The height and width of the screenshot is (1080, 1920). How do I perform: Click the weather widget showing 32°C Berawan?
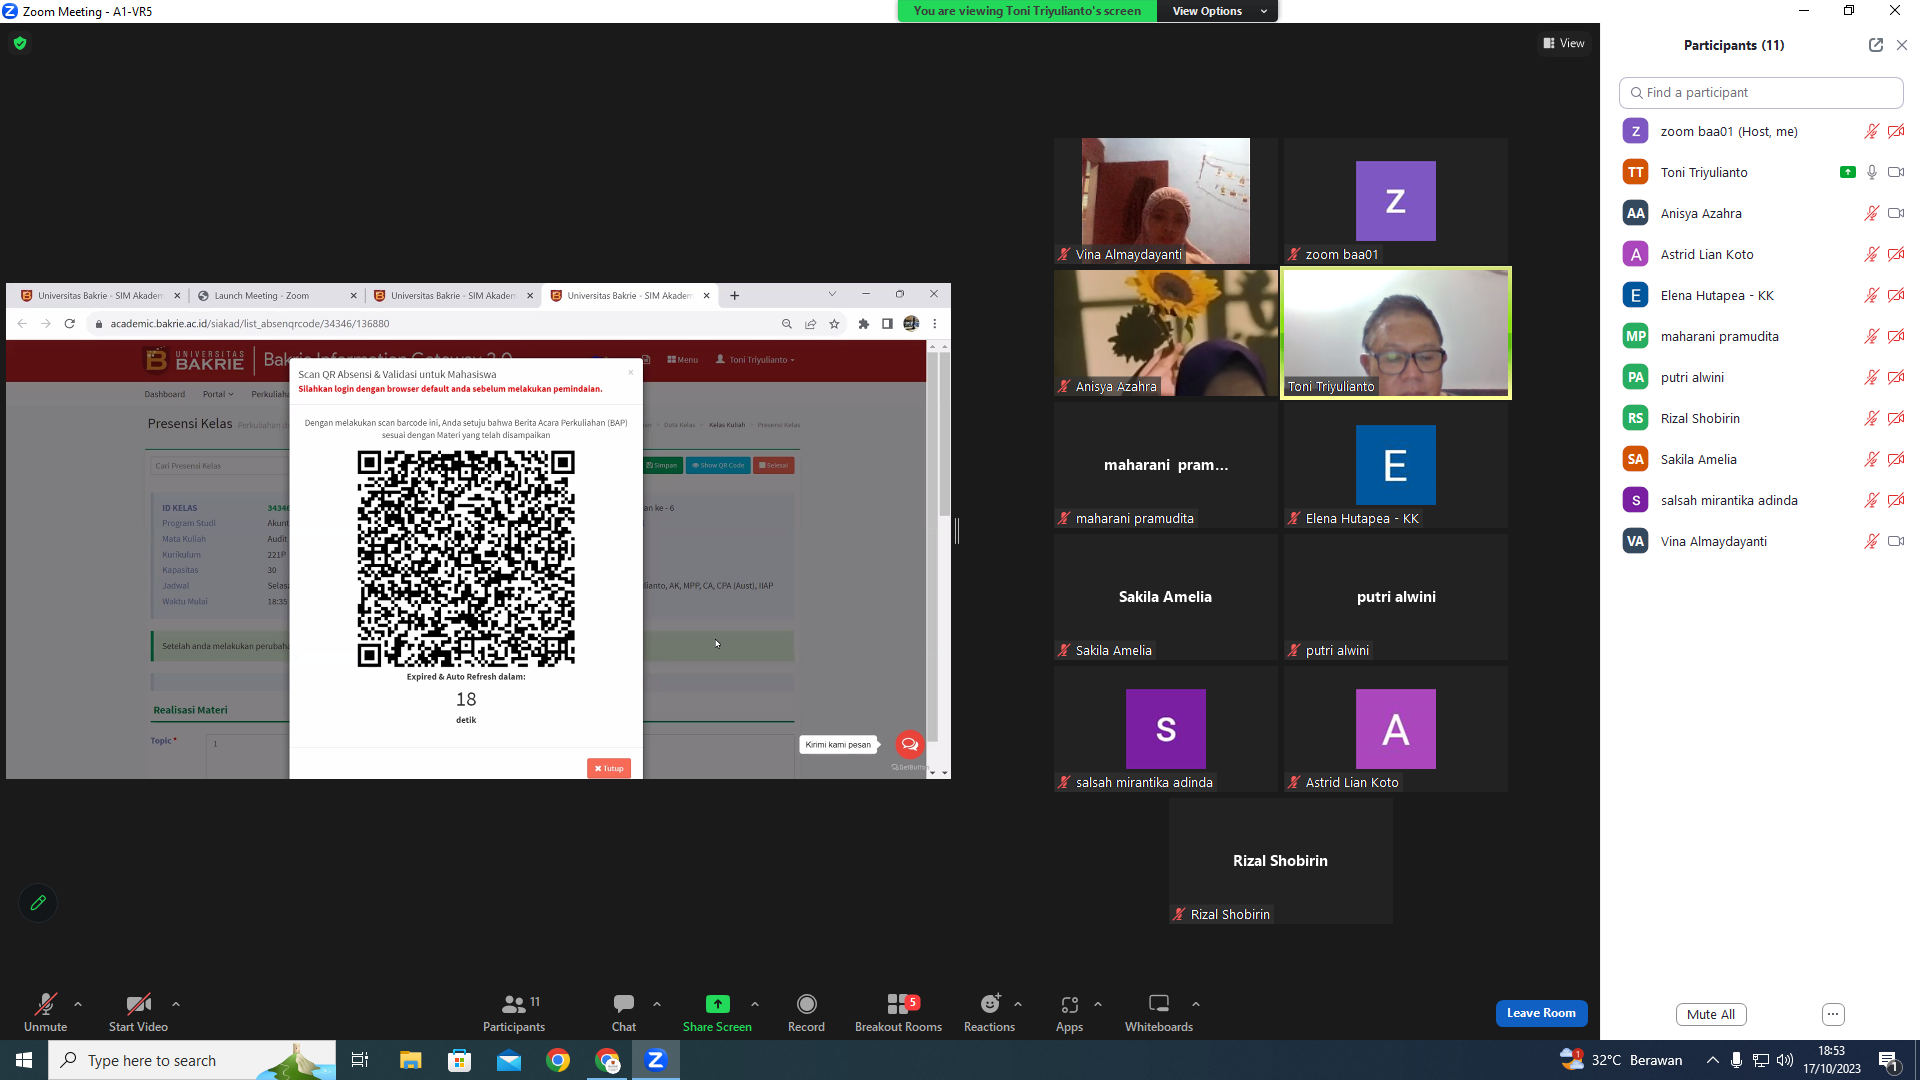[1622, 1060]
